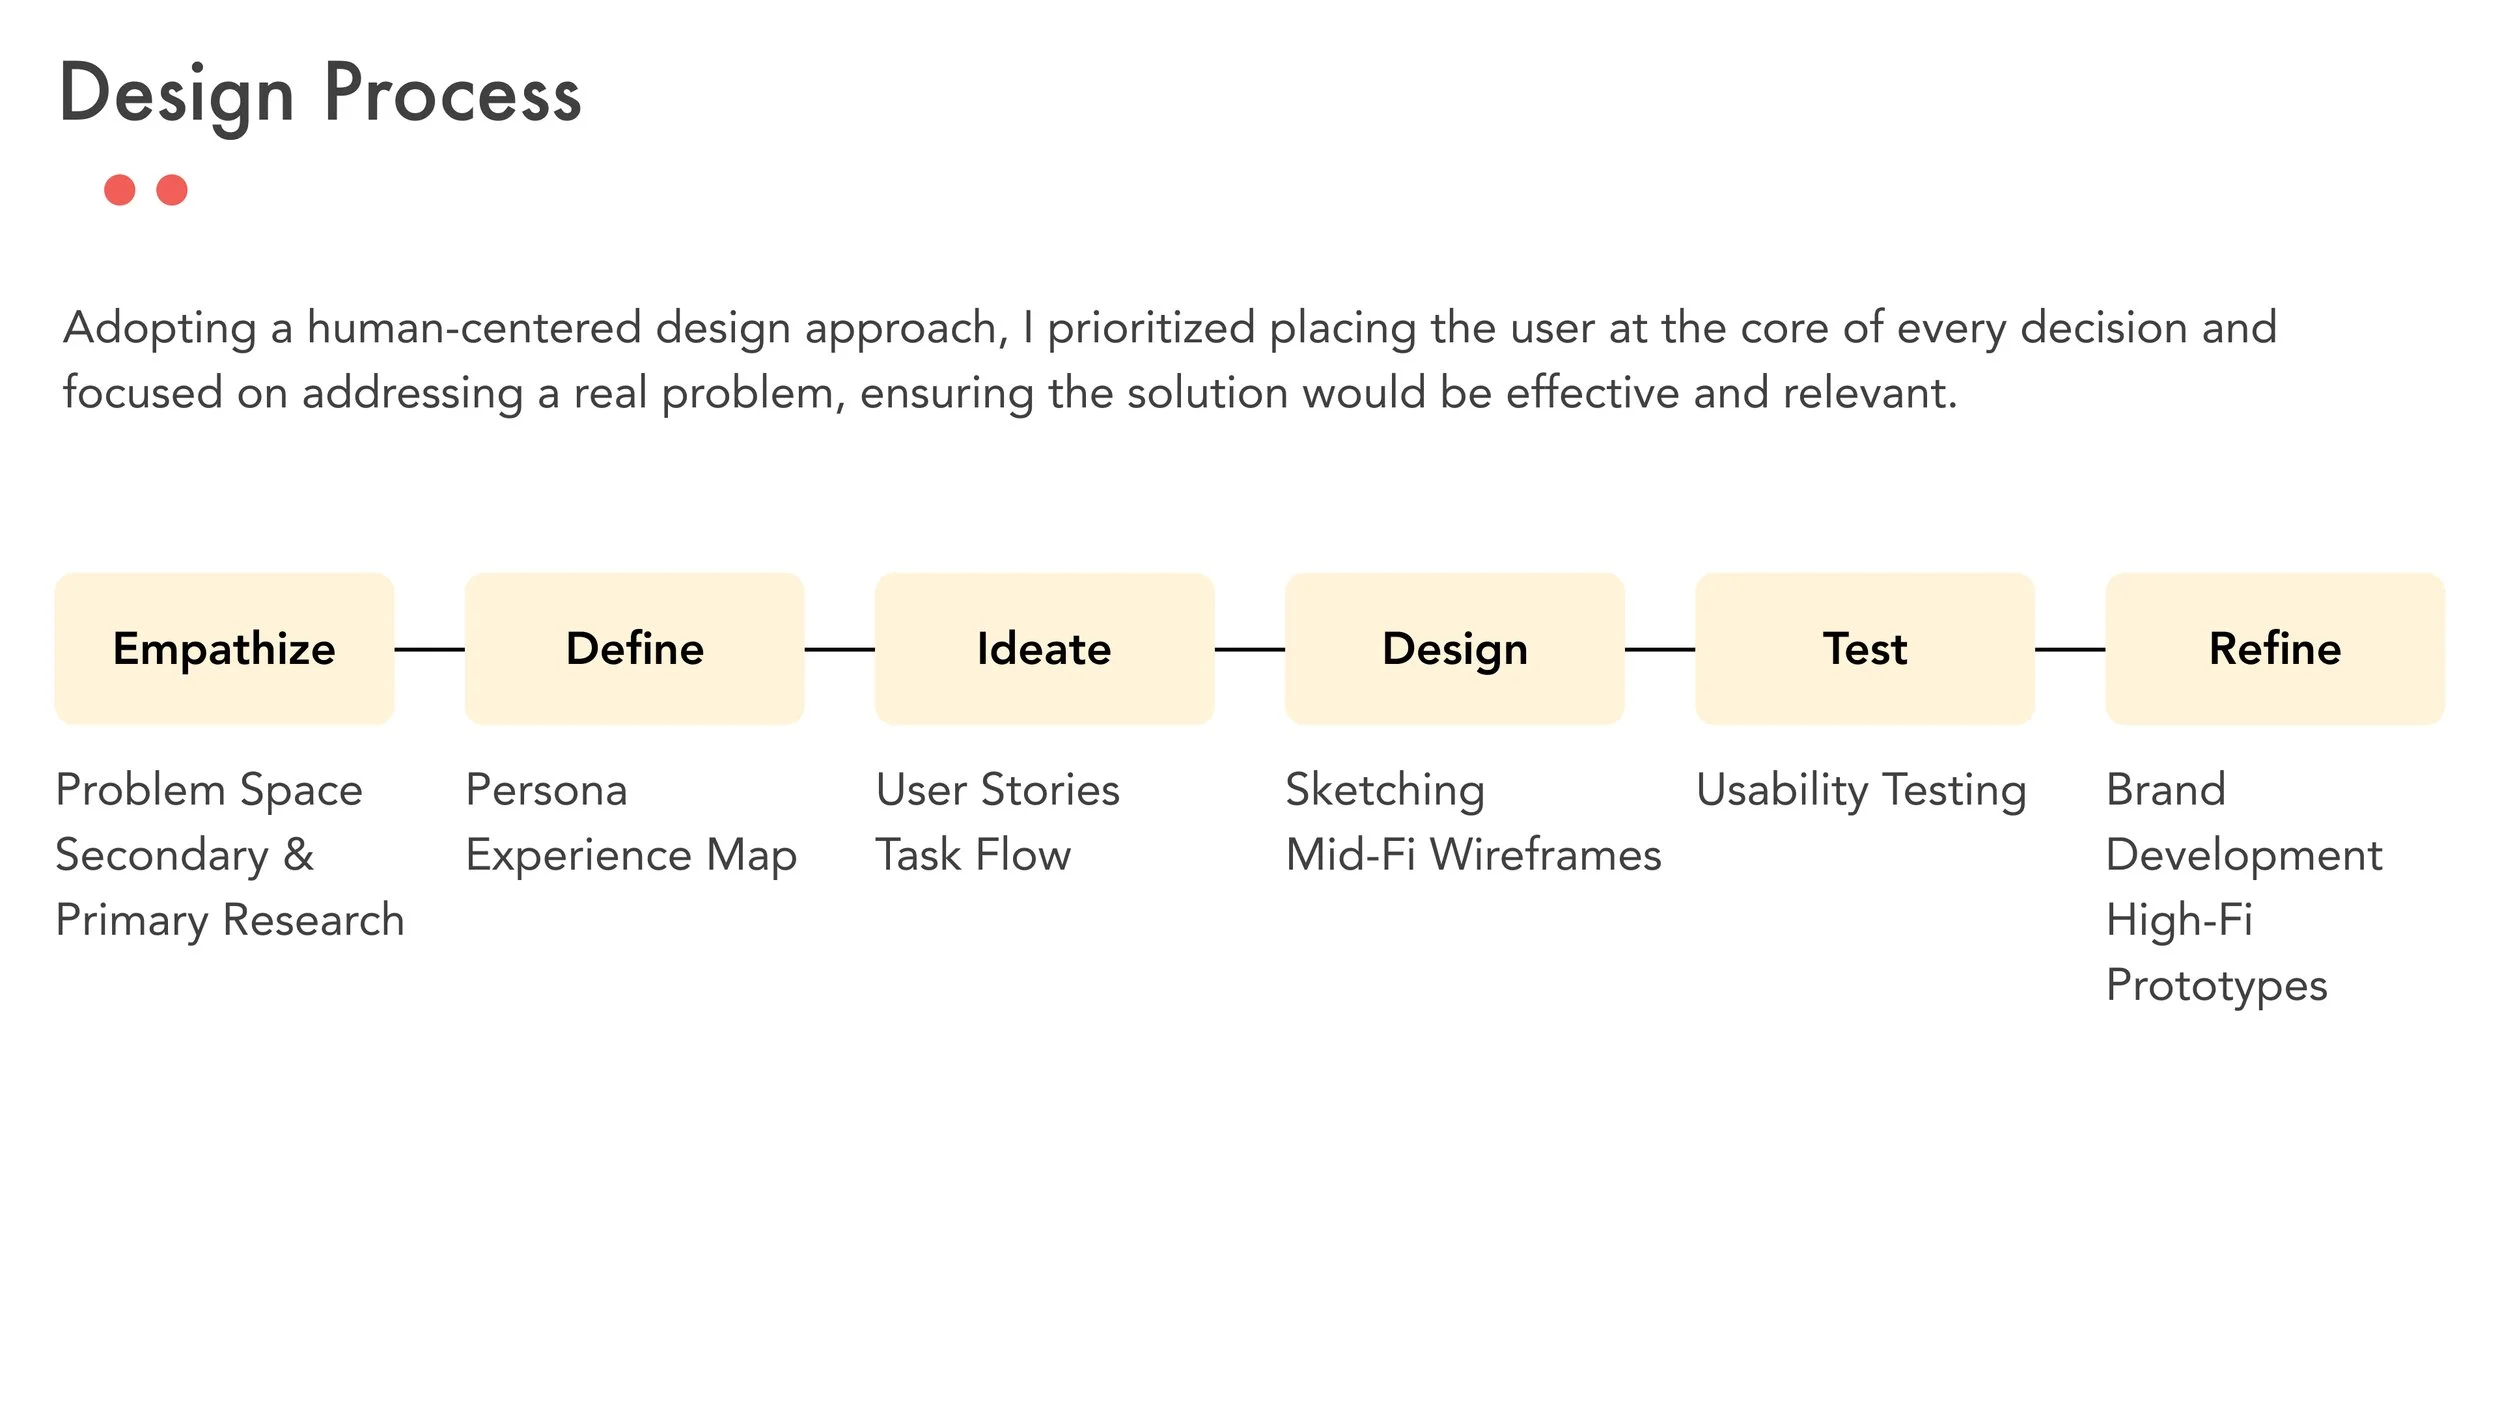The image size is (2500, 1406).
Task: Select Mid-Fi Wireframes text
Action: (x=1473, y=855)
